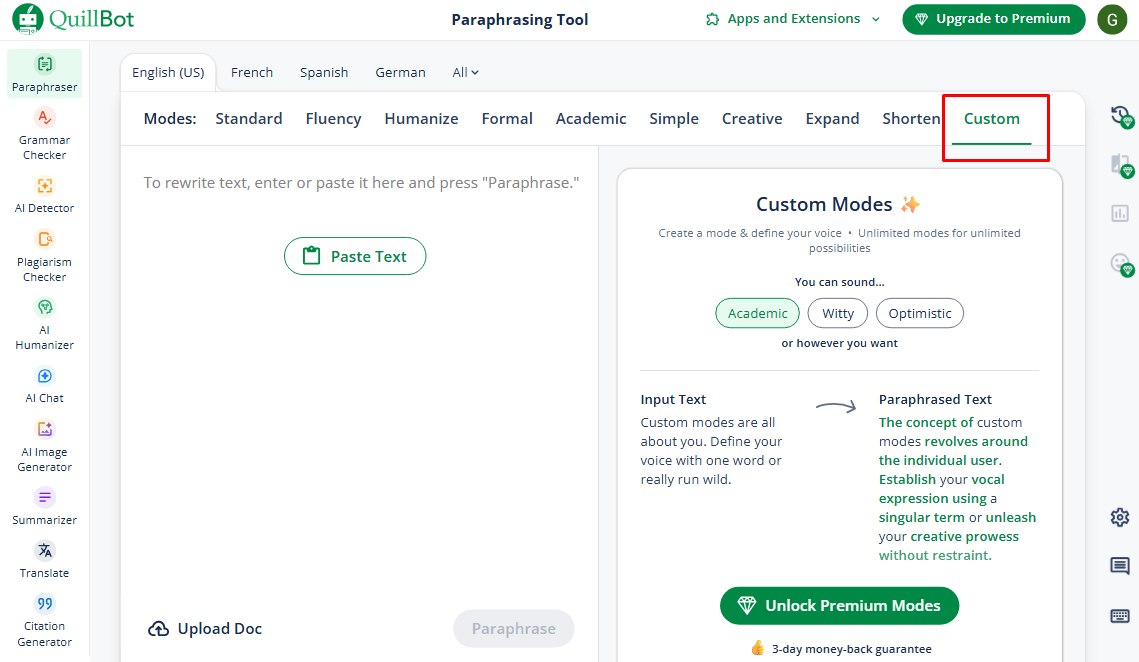
Task: Select the Witty tone chip
Action: coord(838,313)
